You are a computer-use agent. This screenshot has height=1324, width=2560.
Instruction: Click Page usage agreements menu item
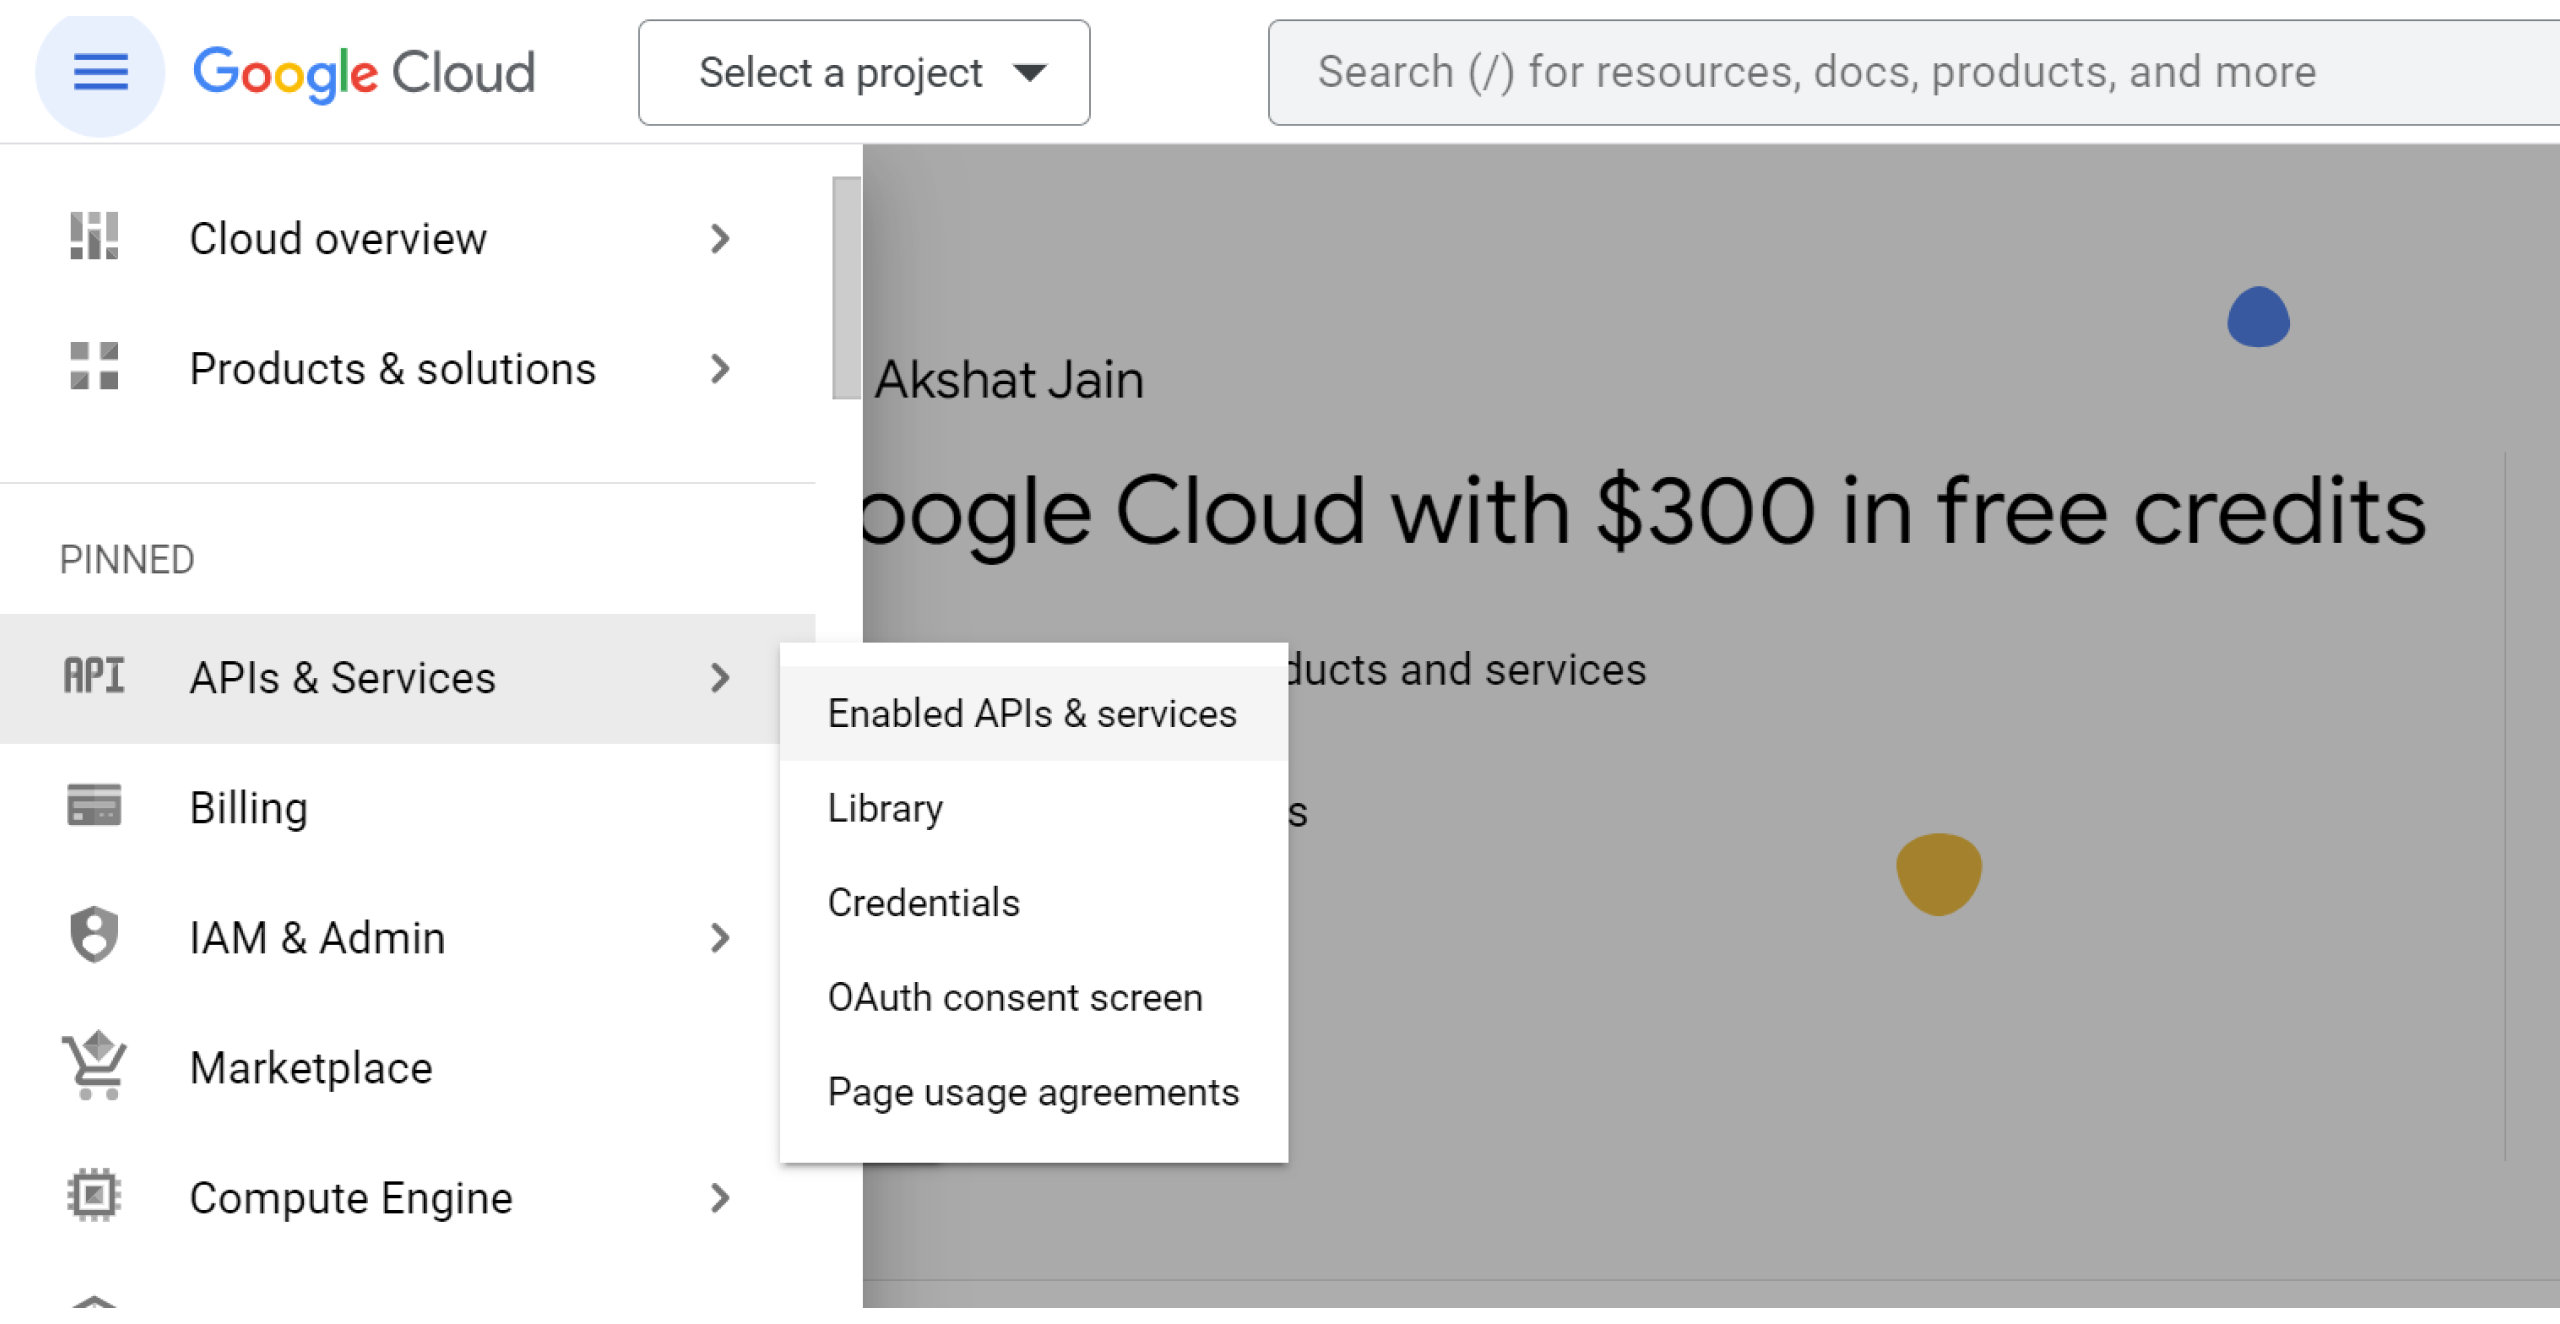pos(1033,1092)
